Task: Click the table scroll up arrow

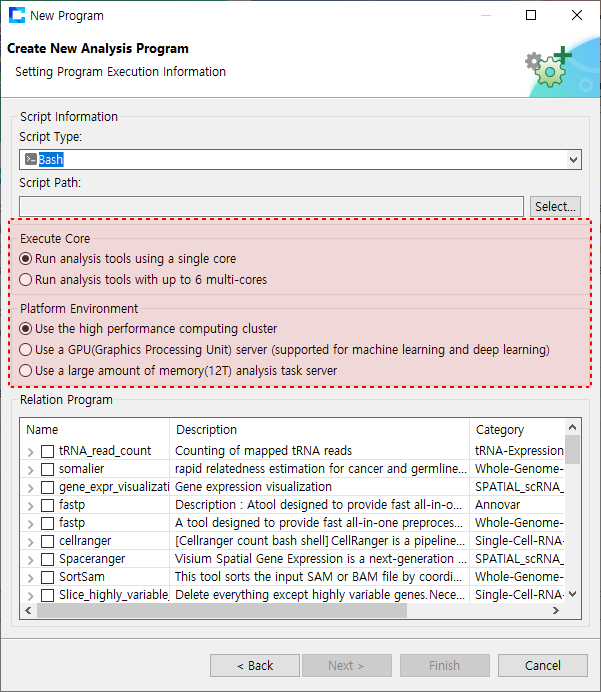Action: point(572,427)
